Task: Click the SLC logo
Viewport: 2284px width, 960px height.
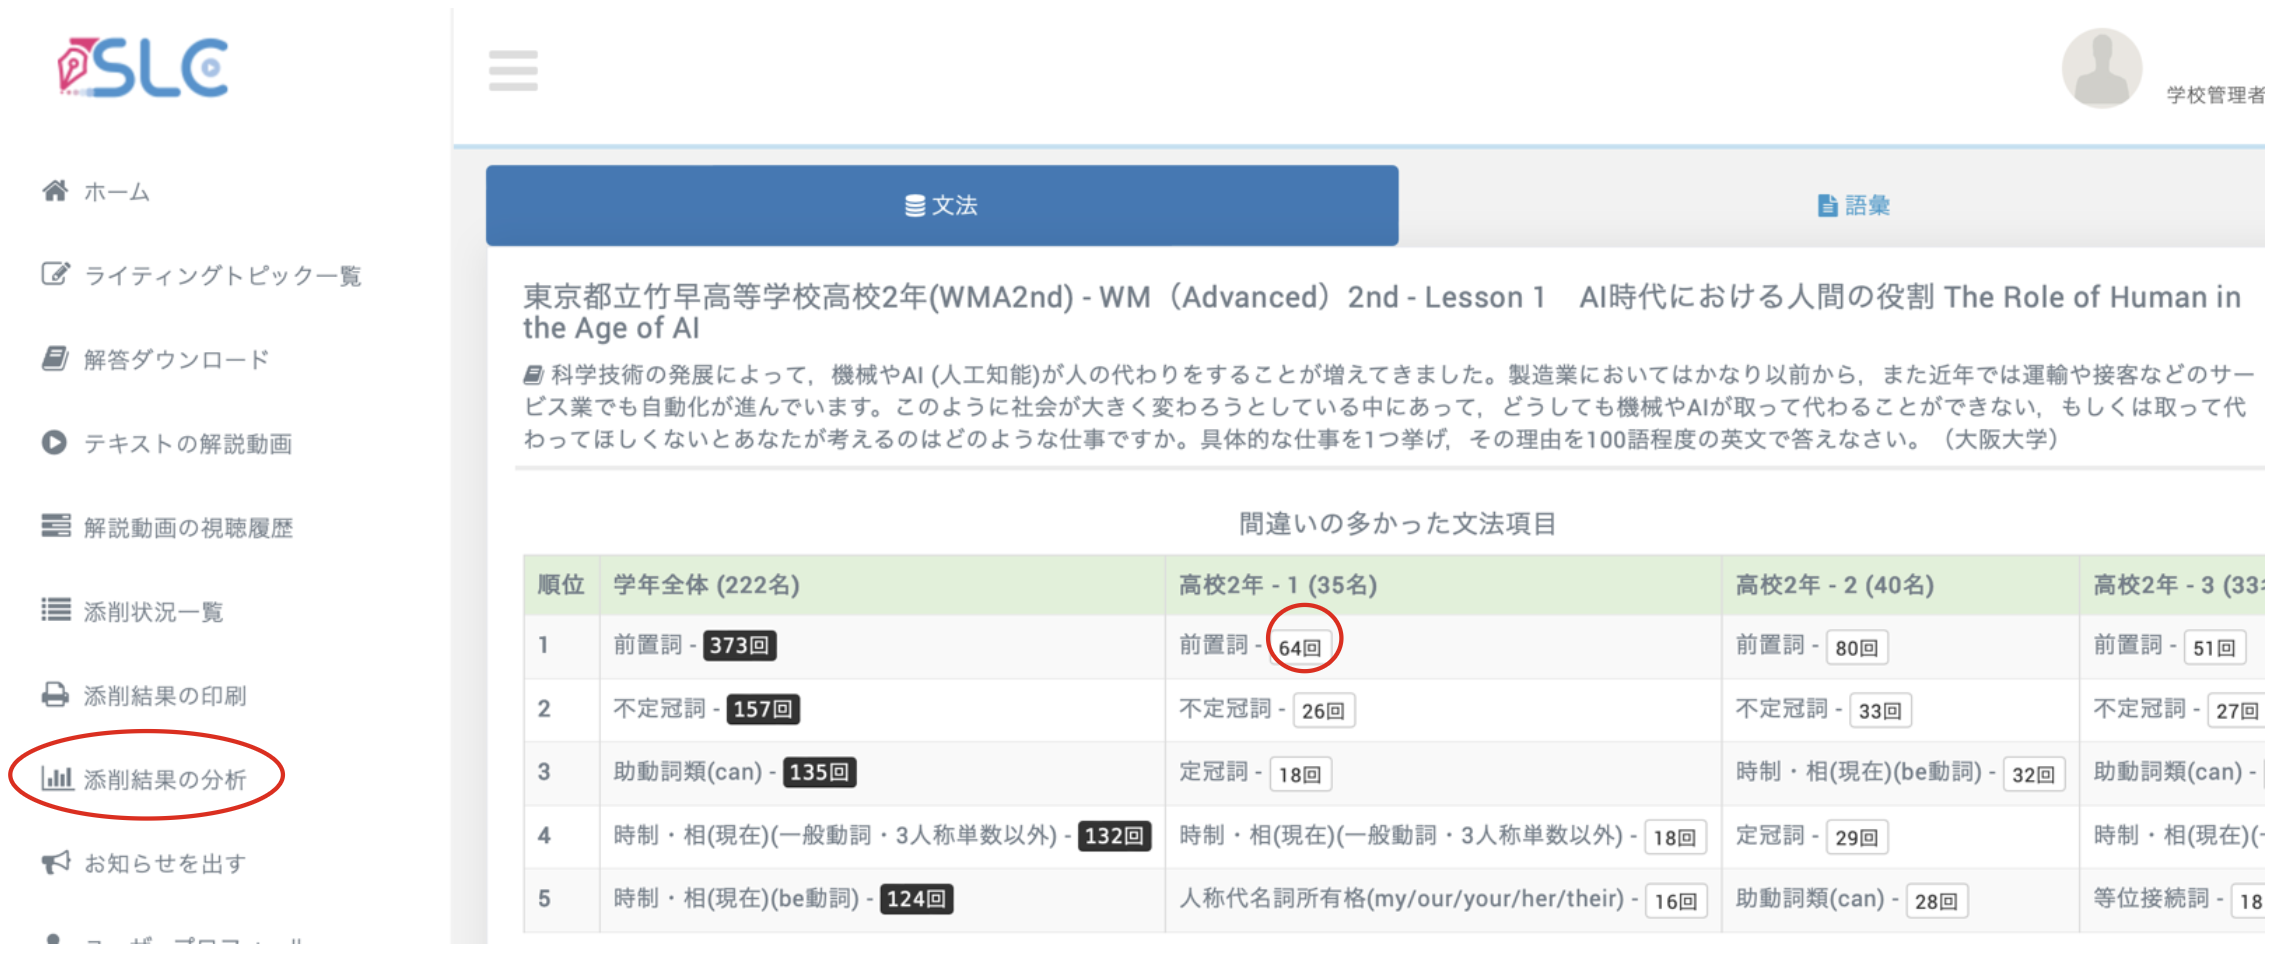Action: (x=144, y=68)
